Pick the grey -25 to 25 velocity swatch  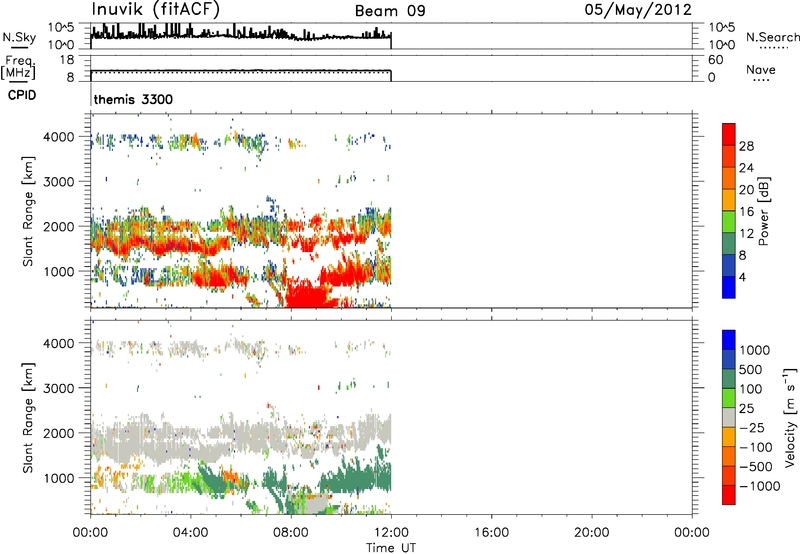729,417
